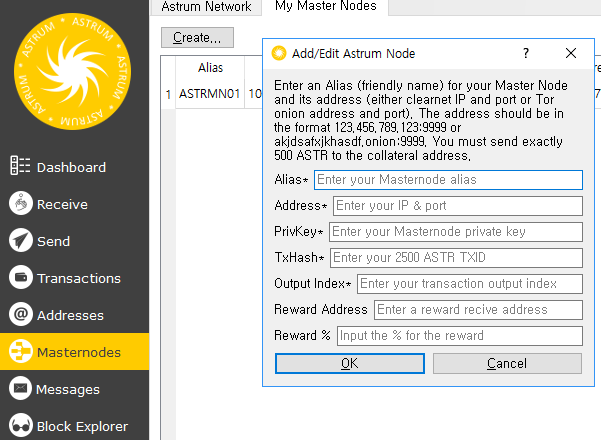Open the Addresses @ icon
The width and height of the screenshot is (601, 440).
(21, 314)
